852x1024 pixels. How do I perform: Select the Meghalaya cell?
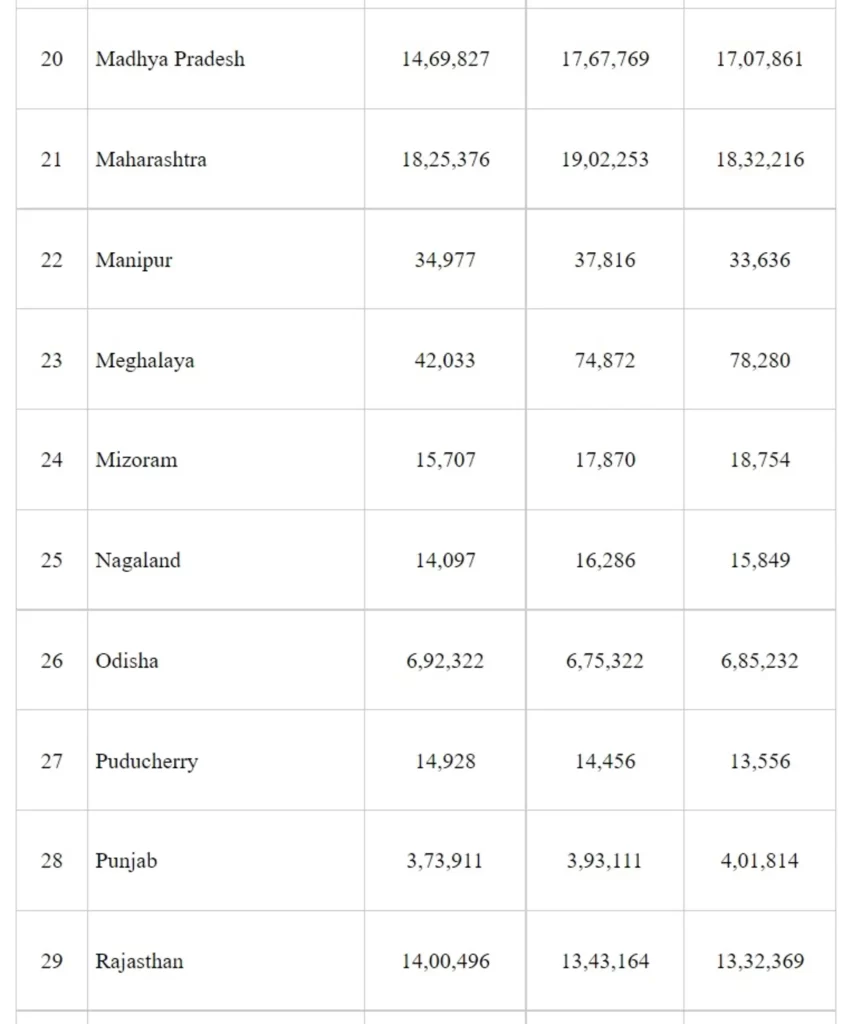tap(145, 360)
